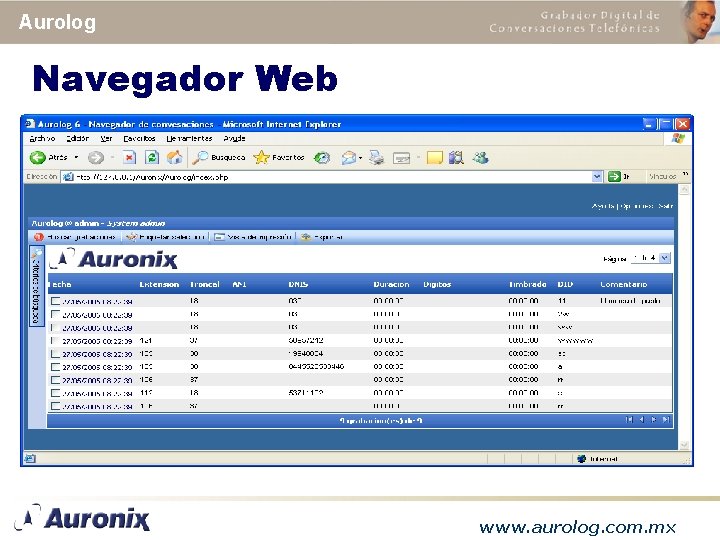Open the Atrás back history dropdown arrow
720x540 pixels.
pos(76,158)
